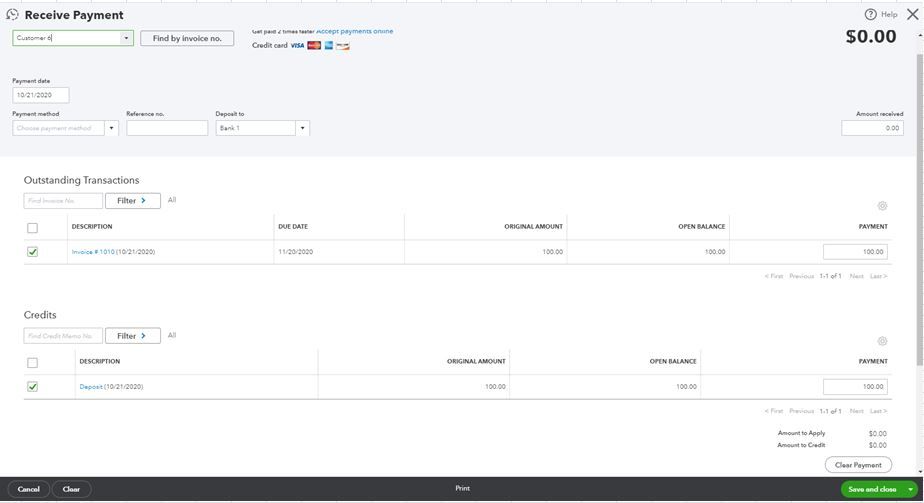Click First in Credits pagination
Screen dimensions: 924x503
pos(774,411)
